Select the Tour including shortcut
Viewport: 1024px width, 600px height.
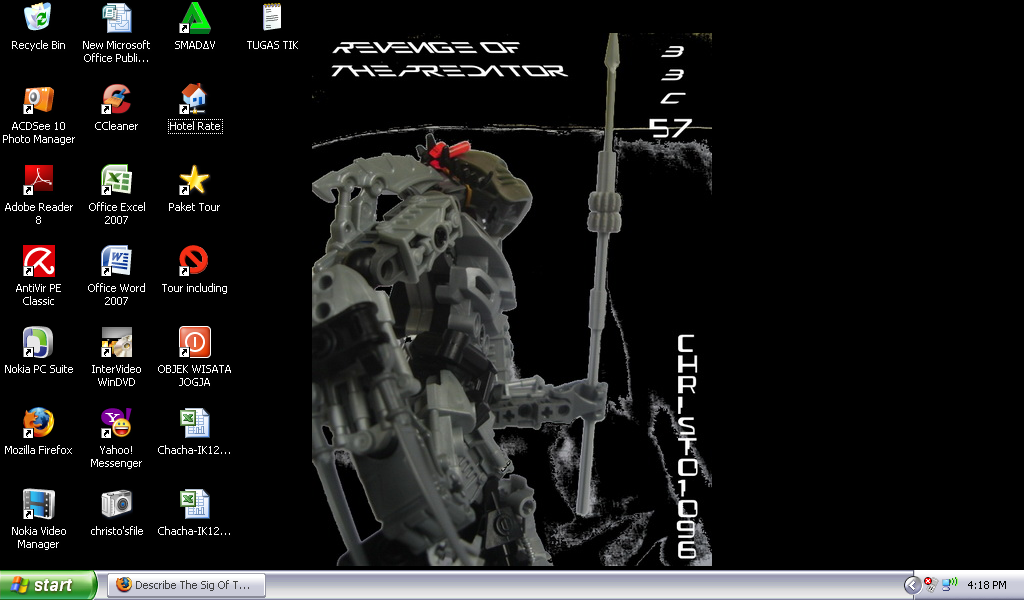pos(194,262)
